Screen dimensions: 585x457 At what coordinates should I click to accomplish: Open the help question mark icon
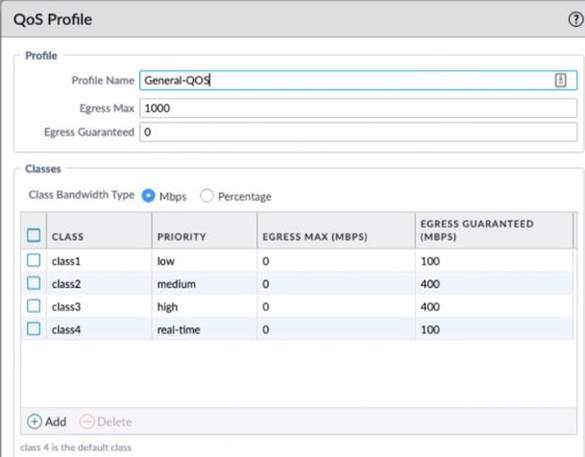pyautogui.click(x=576, y=19)
